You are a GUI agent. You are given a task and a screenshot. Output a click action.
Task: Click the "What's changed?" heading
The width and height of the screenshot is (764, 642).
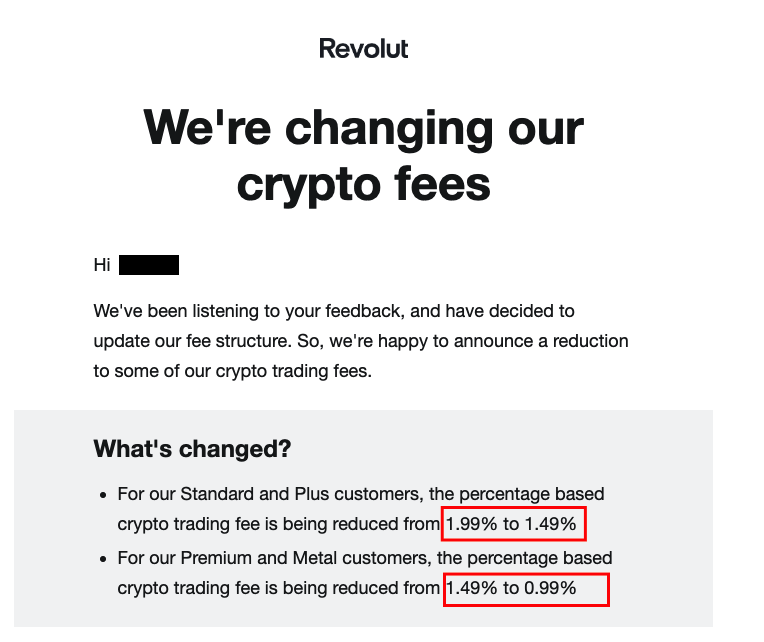coord(192,449)
